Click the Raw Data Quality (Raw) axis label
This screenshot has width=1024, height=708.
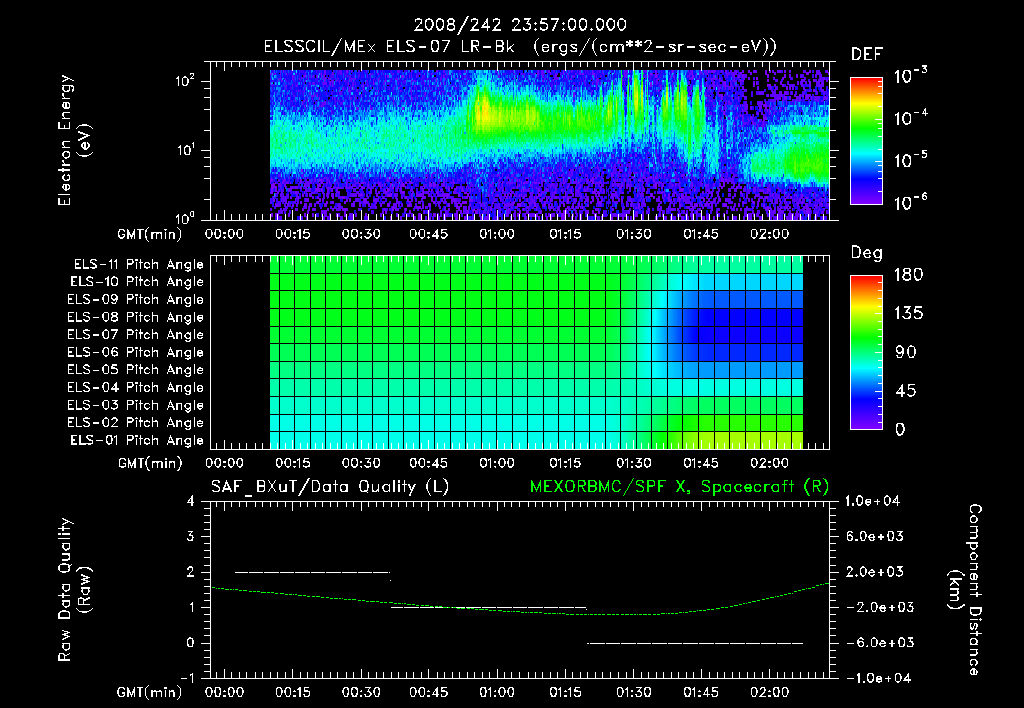(74, 590)
